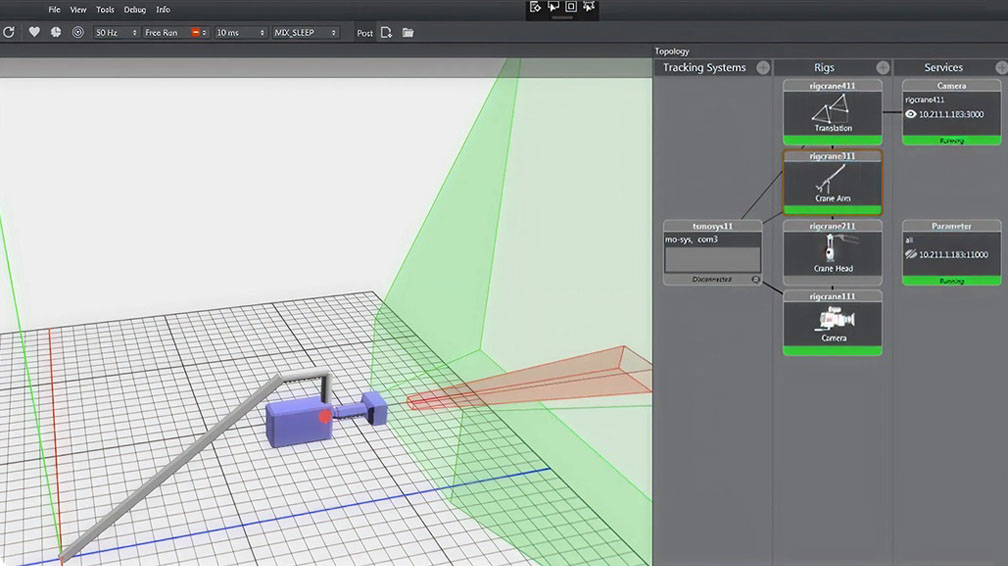This screenshot has width=1008, height=566.
Task: Click the target circle icon in the toolbar
Action: (78, 32)
